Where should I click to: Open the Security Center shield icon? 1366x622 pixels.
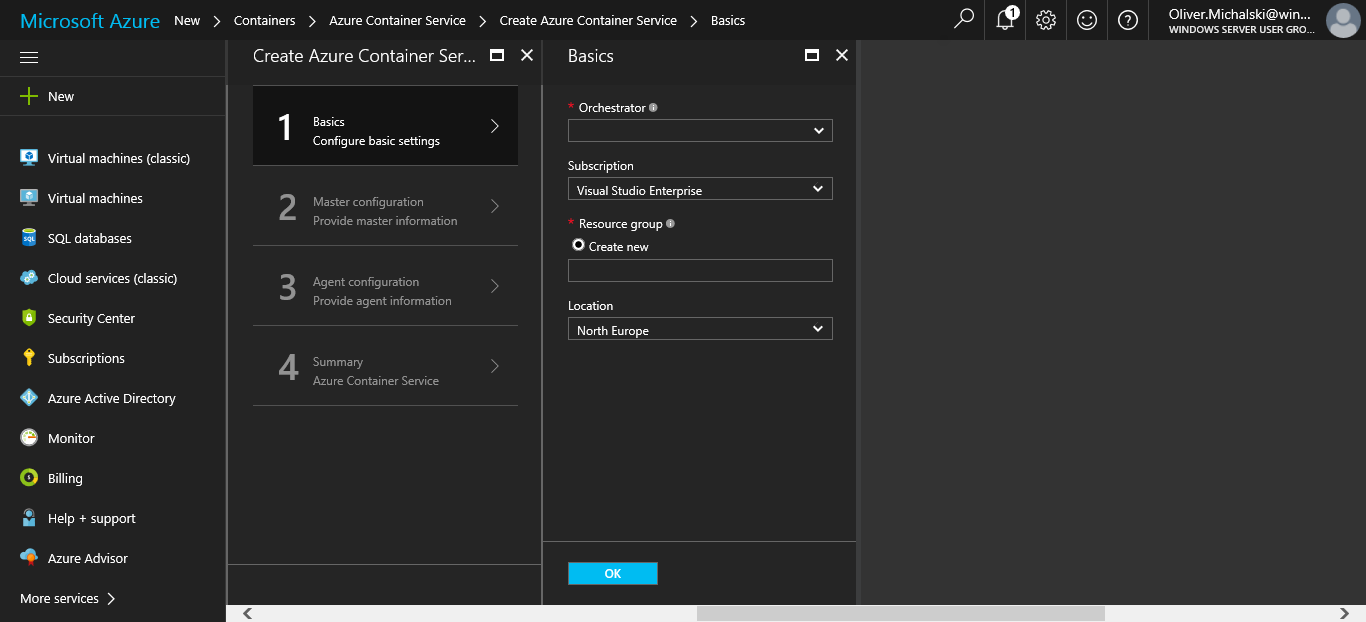pos(29,318)
